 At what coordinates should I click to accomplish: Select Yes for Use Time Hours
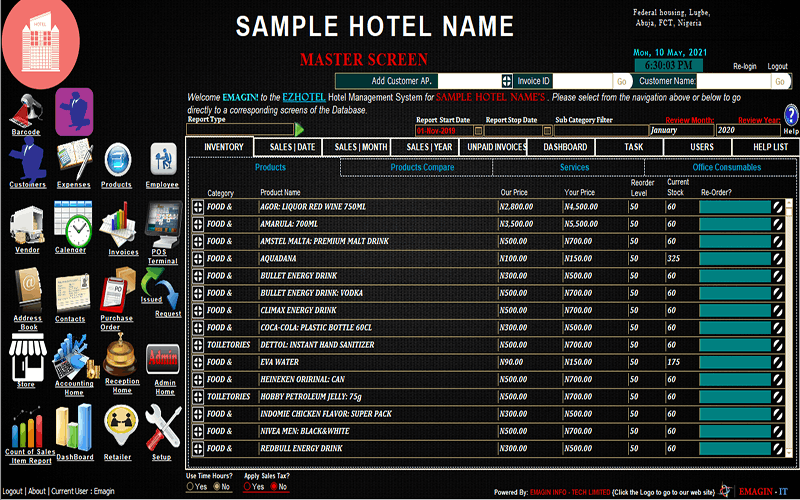coord(191,487)
